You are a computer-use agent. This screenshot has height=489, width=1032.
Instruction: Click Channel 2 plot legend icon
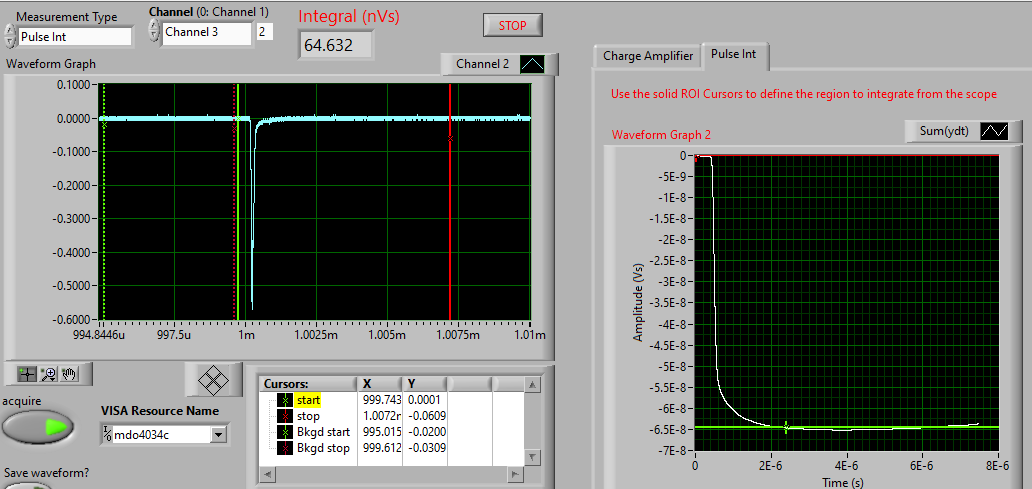click(533, 64)
